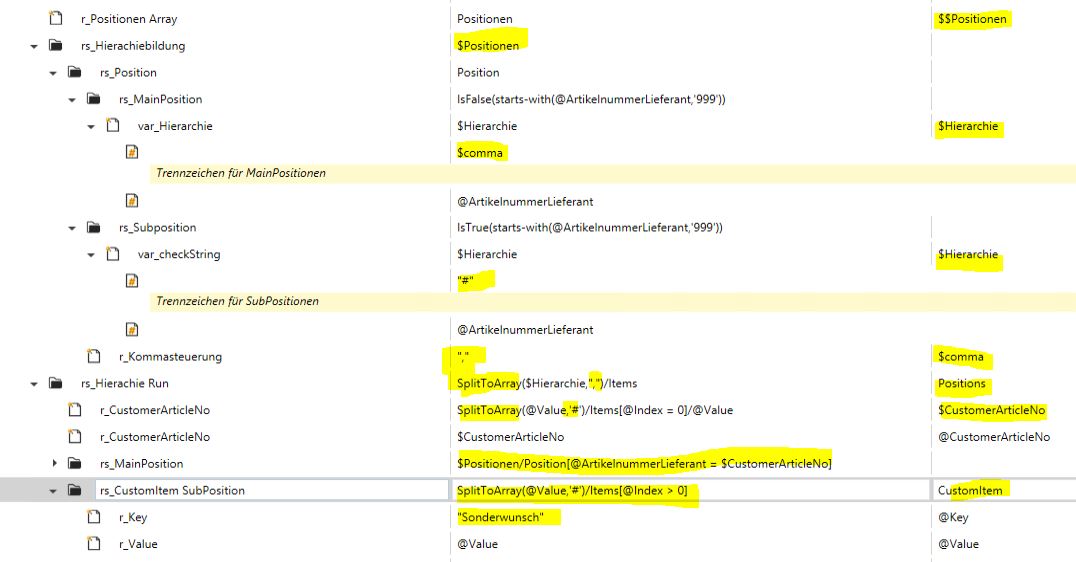
Task: Click the IsTrue(starts-with(...)) condition cell
Action: click(589, 227)
